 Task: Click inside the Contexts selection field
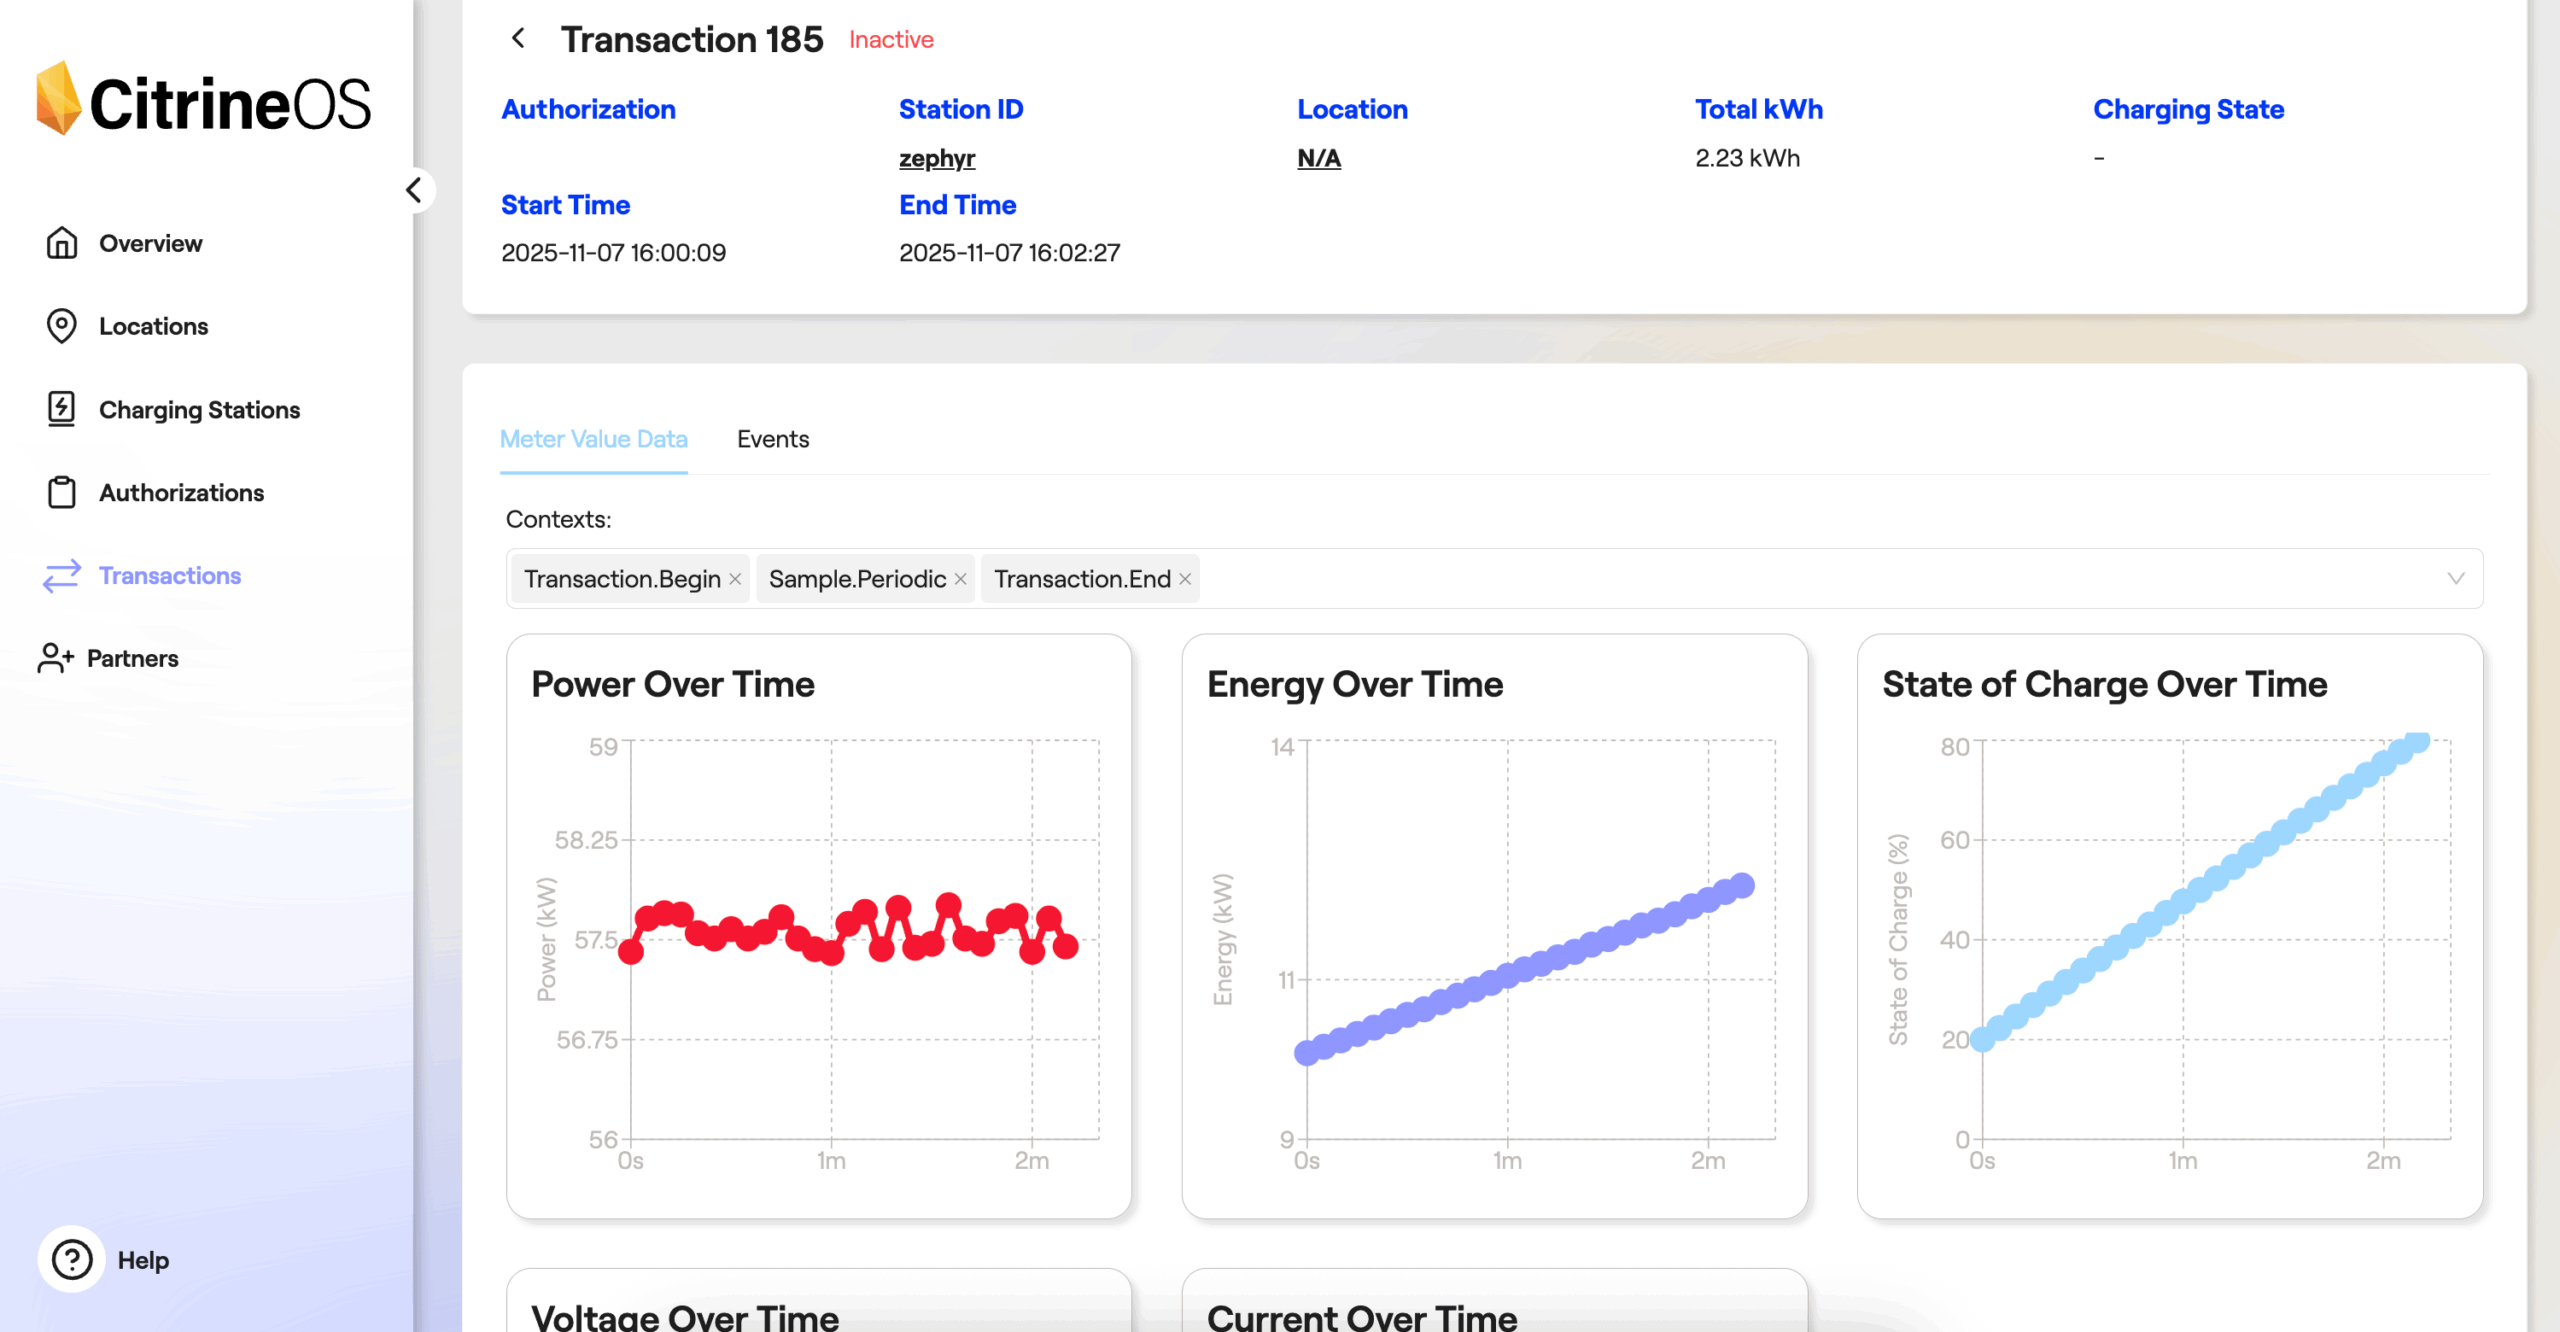click(x=1800, y=579)
